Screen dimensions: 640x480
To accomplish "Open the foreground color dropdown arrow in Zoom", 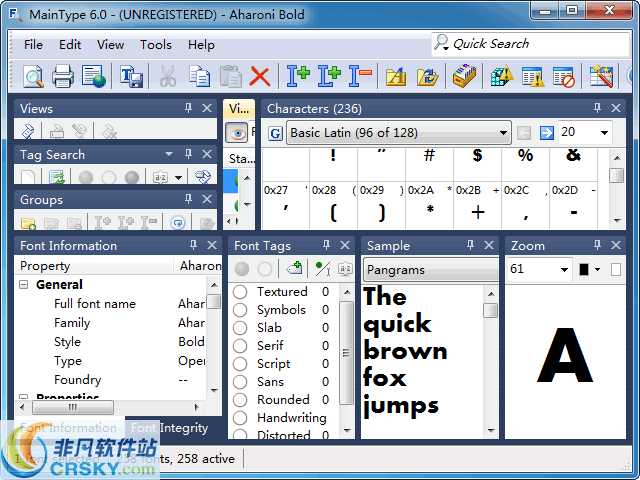I will (x=598, y=269).
